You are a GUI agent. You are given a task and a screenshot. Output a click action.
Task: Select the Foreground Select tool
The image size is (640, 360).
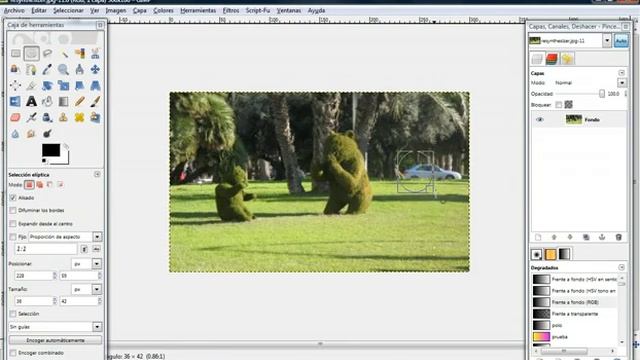pyautogui.click(x=16, y=69)
